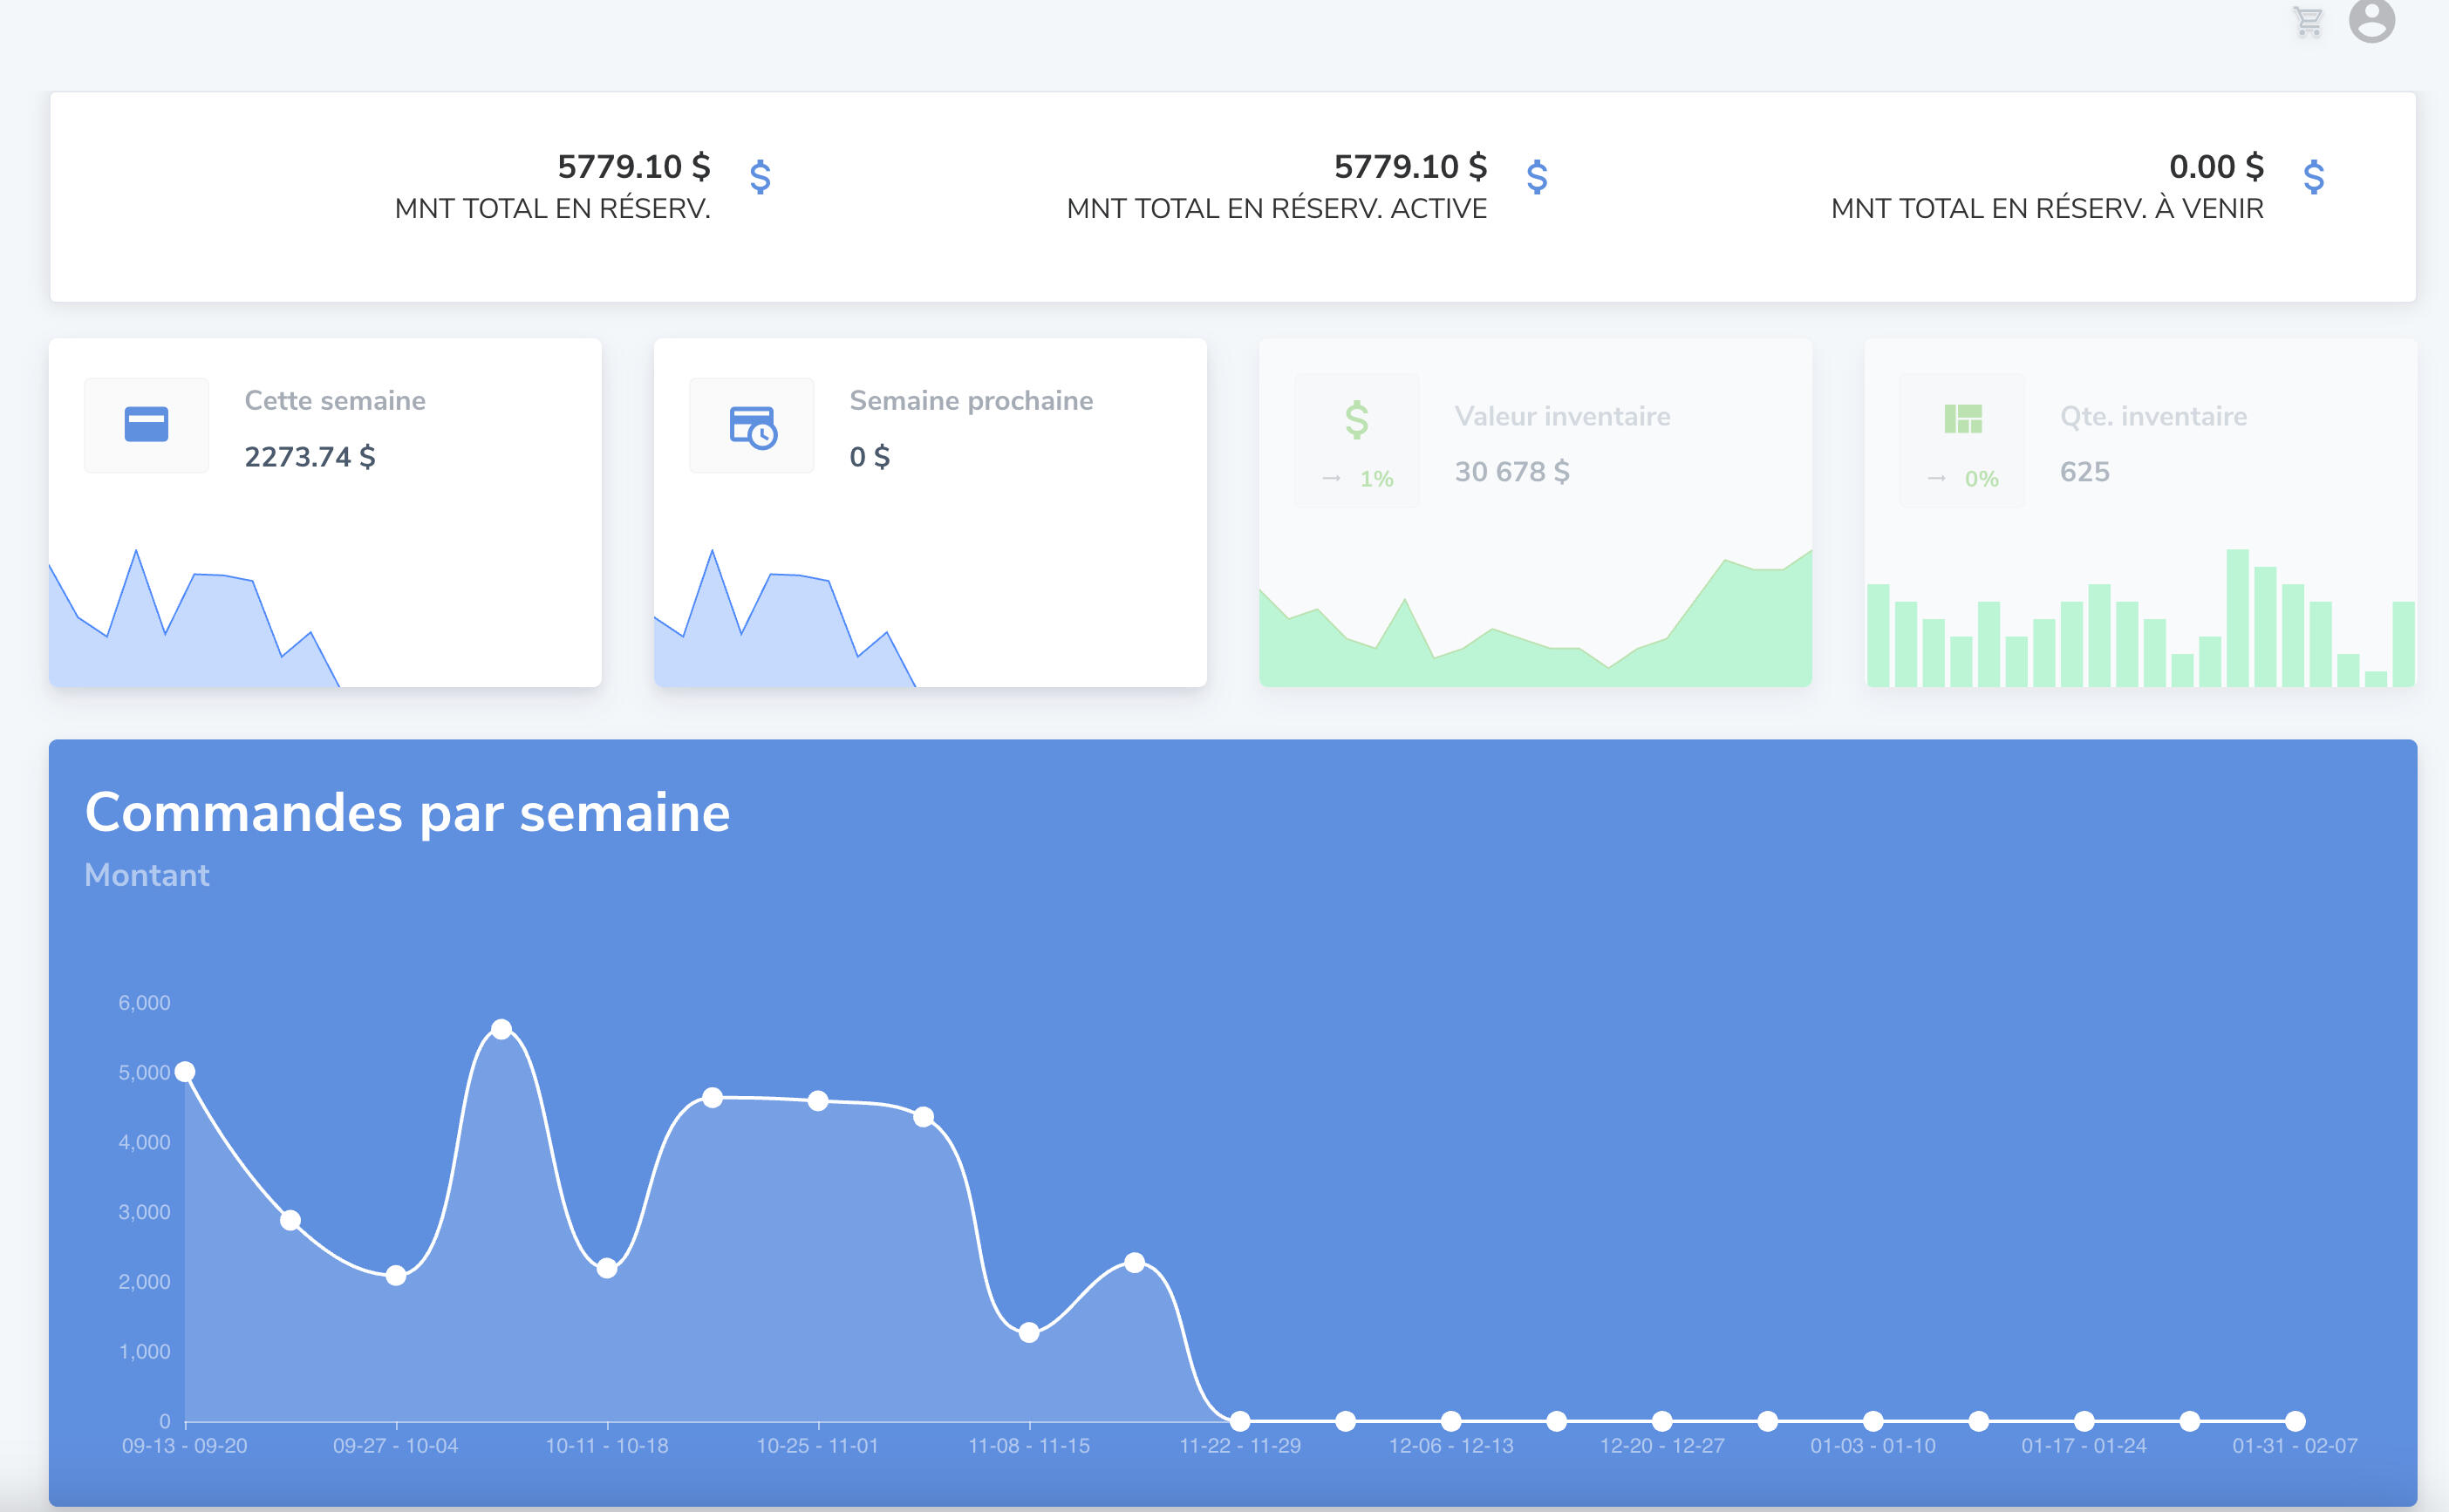Click dollar icon beside RÉSERV. À VENIR

(2313, 177)
